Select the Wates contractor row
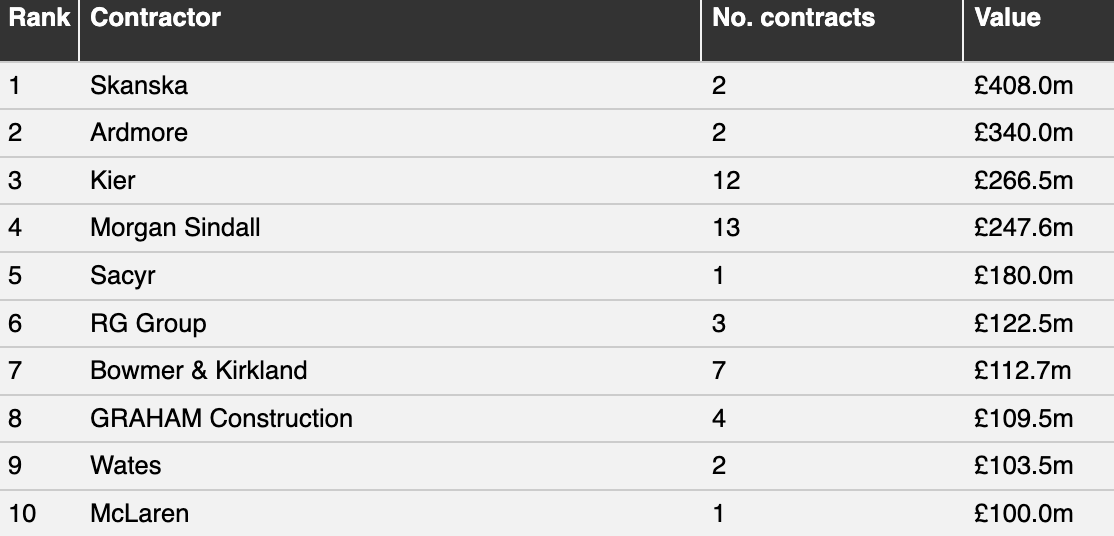 (557, 466)
